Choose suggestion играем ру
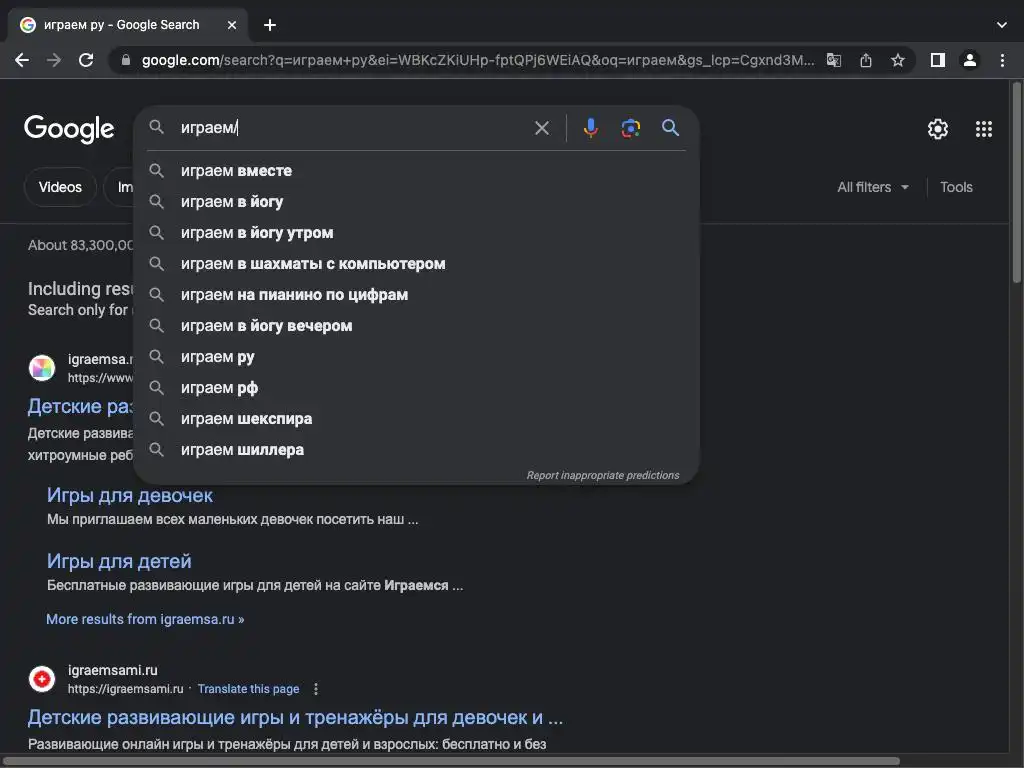This screenshot has height=768, width=1024. [x=416, y=357]
